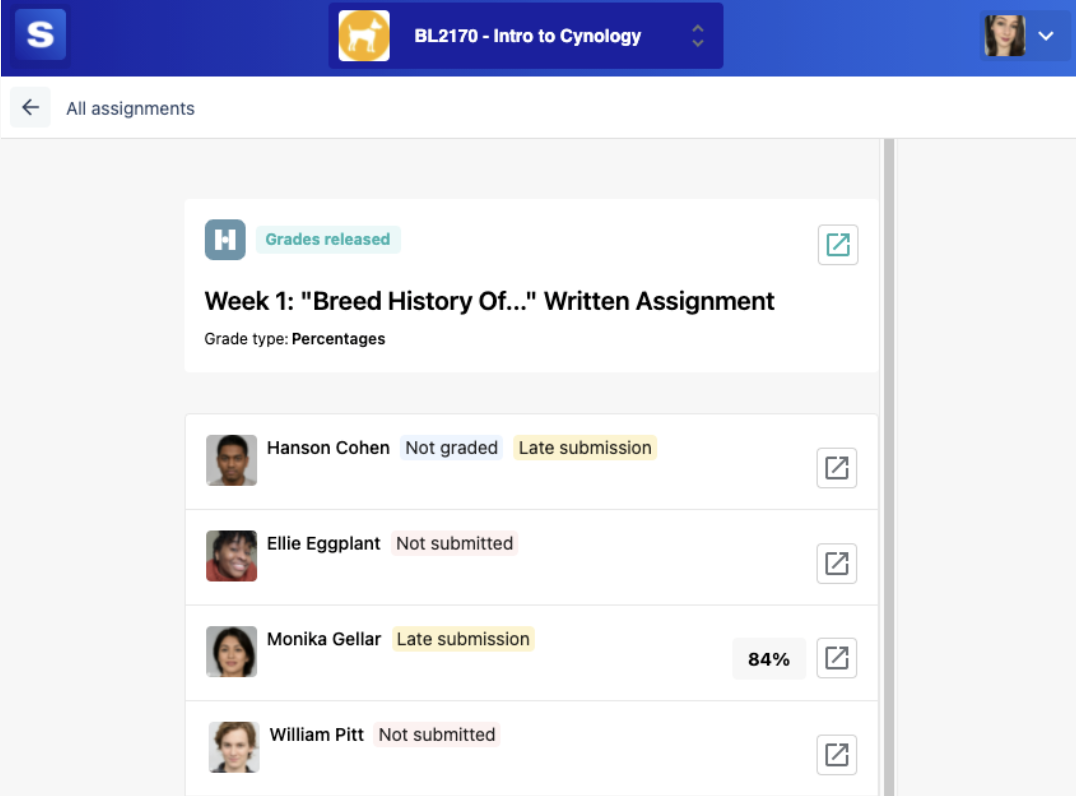This screenshot has width=1076, height=796.
Task: Click Monika Gellar's avatar
Action: point(232,651)
